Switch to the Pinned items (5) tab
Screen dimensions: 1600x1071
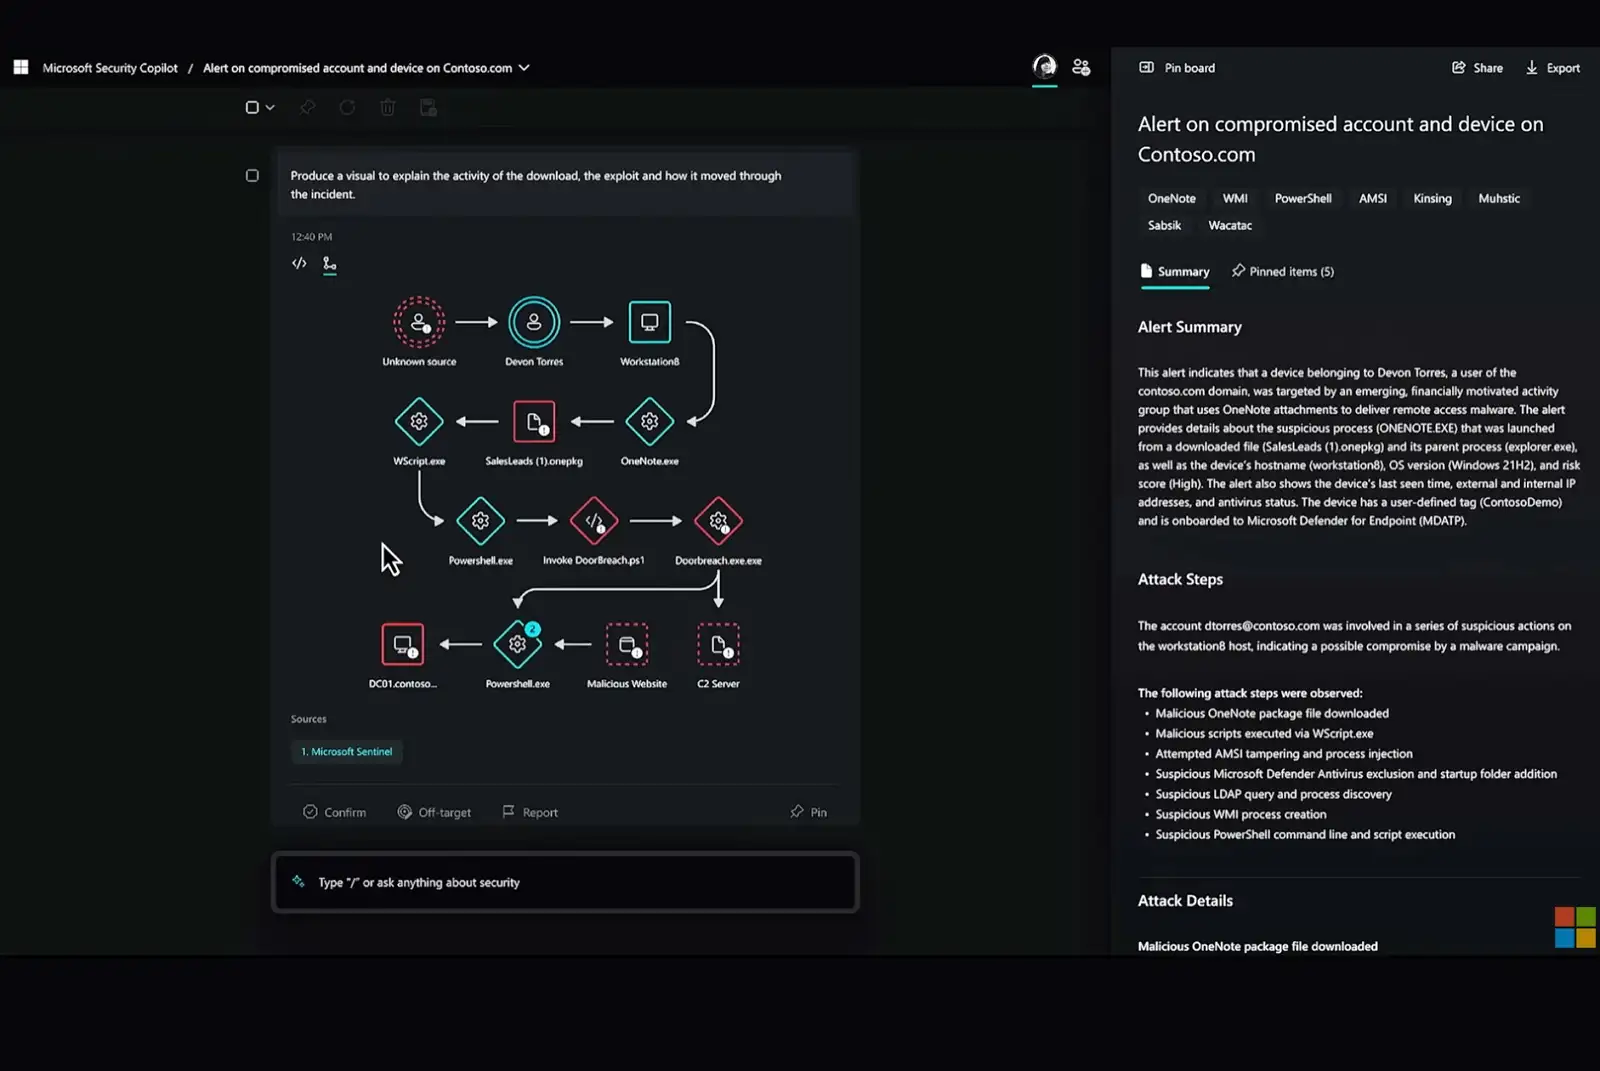[1283, 271]
